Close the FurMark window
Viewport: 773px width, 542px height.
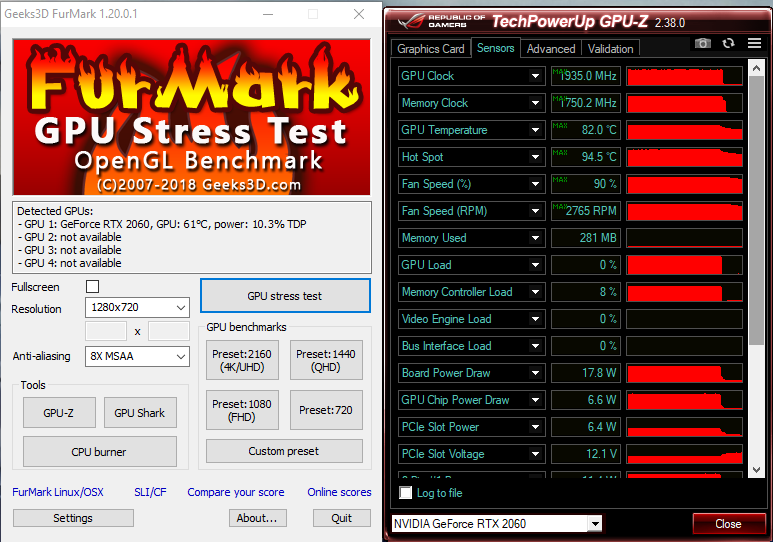359,14
